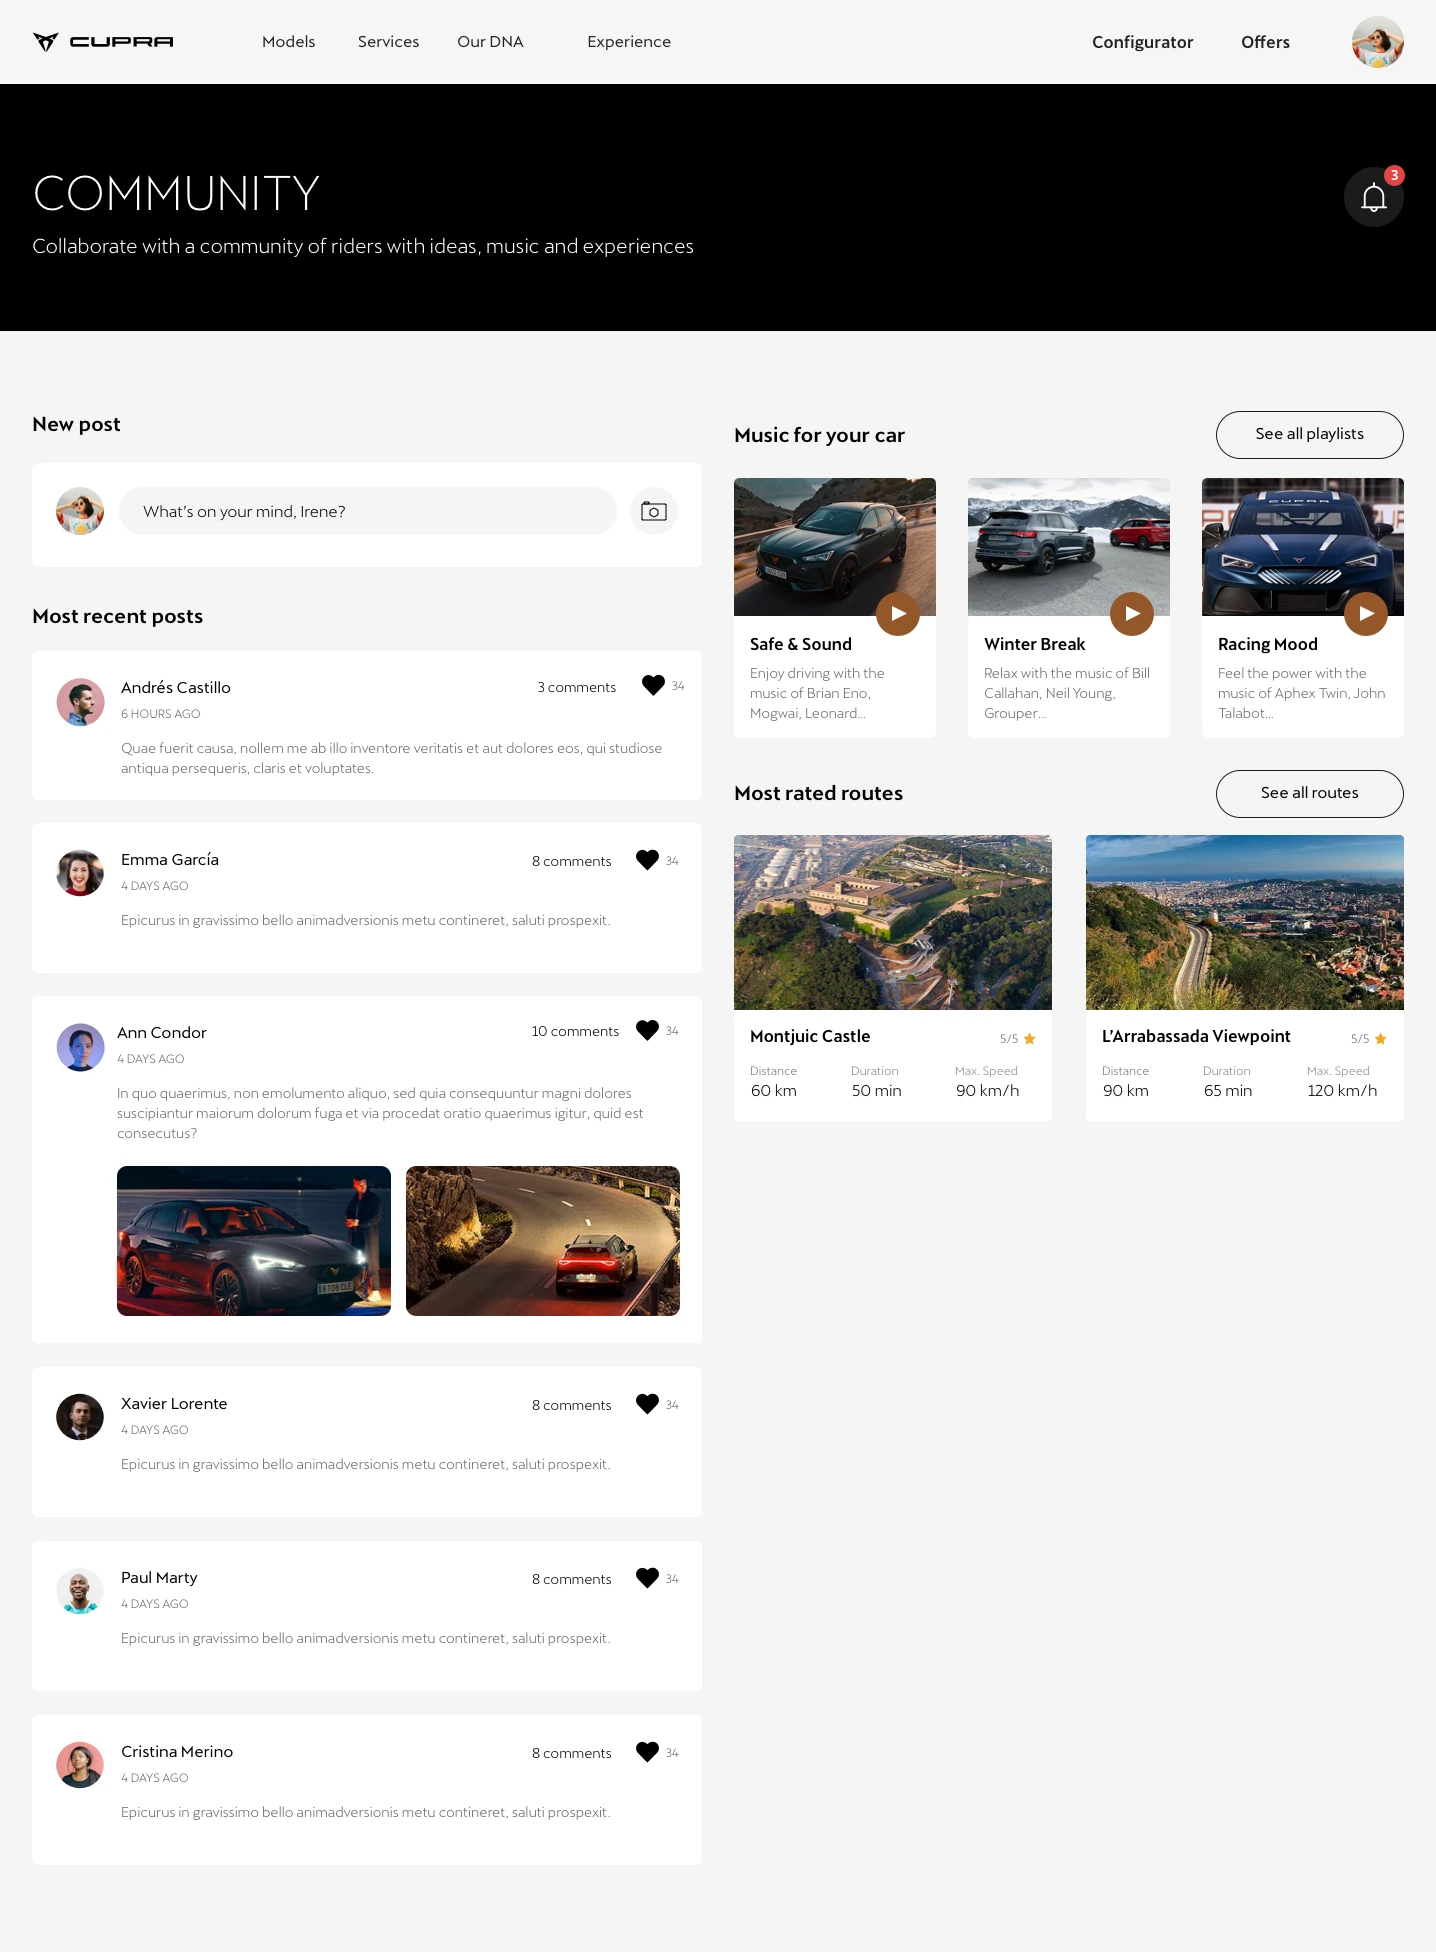
Task: Open the Our DNA menu
Action: (x=490, y=42)
